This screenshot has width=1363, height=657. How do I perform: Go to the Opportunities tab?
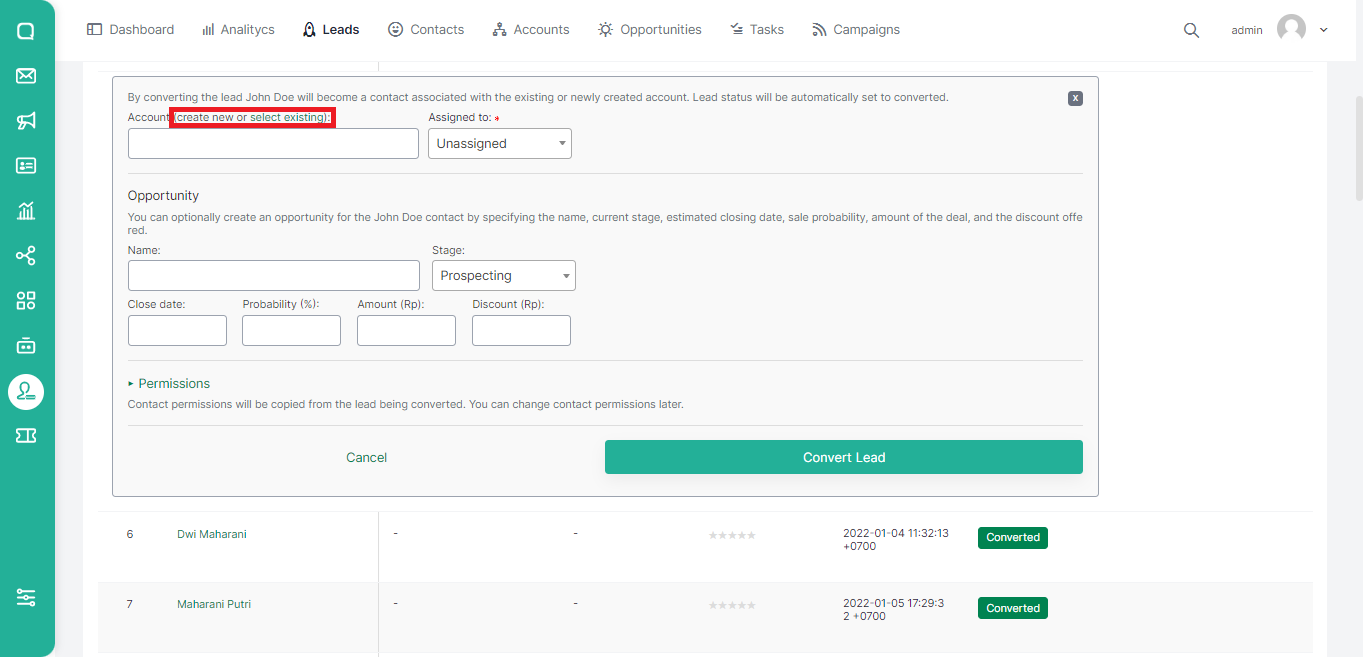(x=650, y=30)
